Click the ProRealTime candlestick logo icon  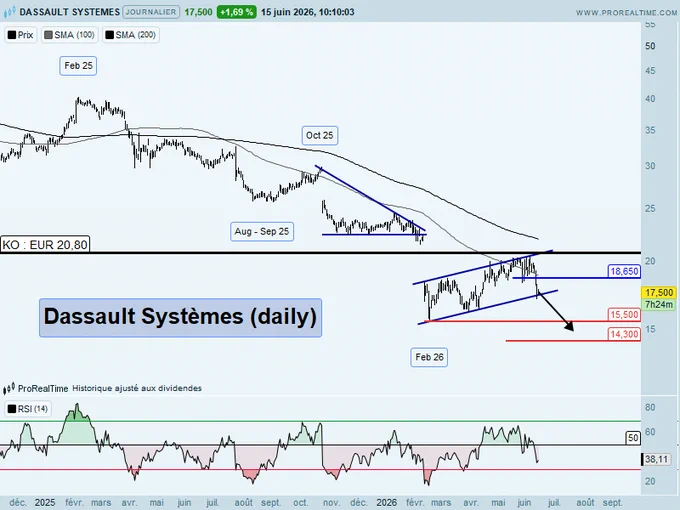9,388
